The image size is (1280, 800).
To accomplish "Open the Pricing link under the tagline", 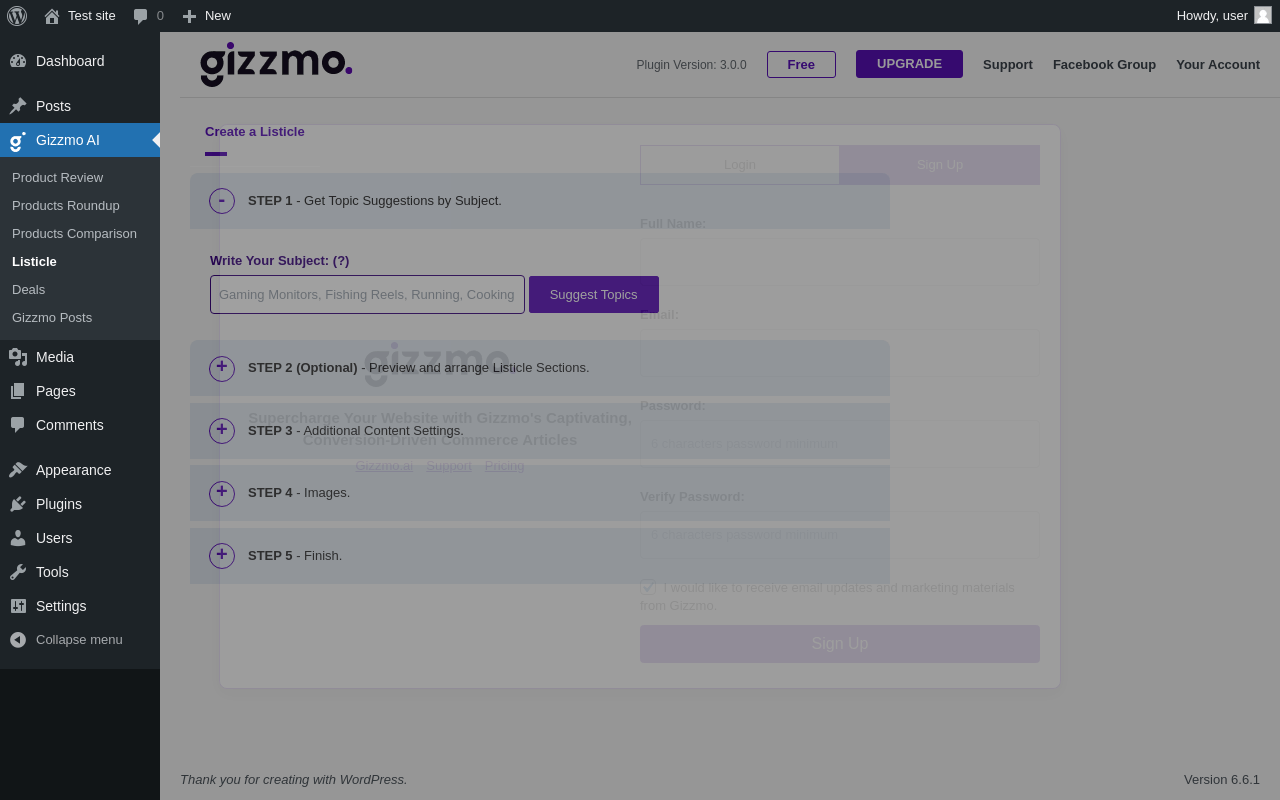I will pos(505,465).
